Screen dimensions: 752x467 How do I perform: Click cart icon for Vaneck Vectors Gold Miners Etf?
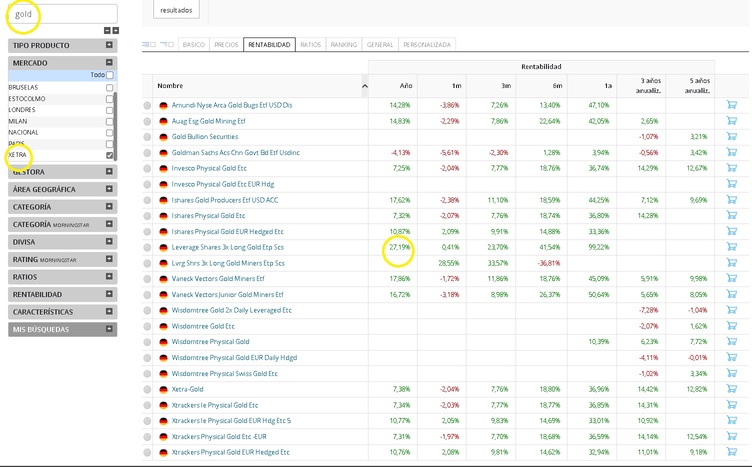click(731, 278)
